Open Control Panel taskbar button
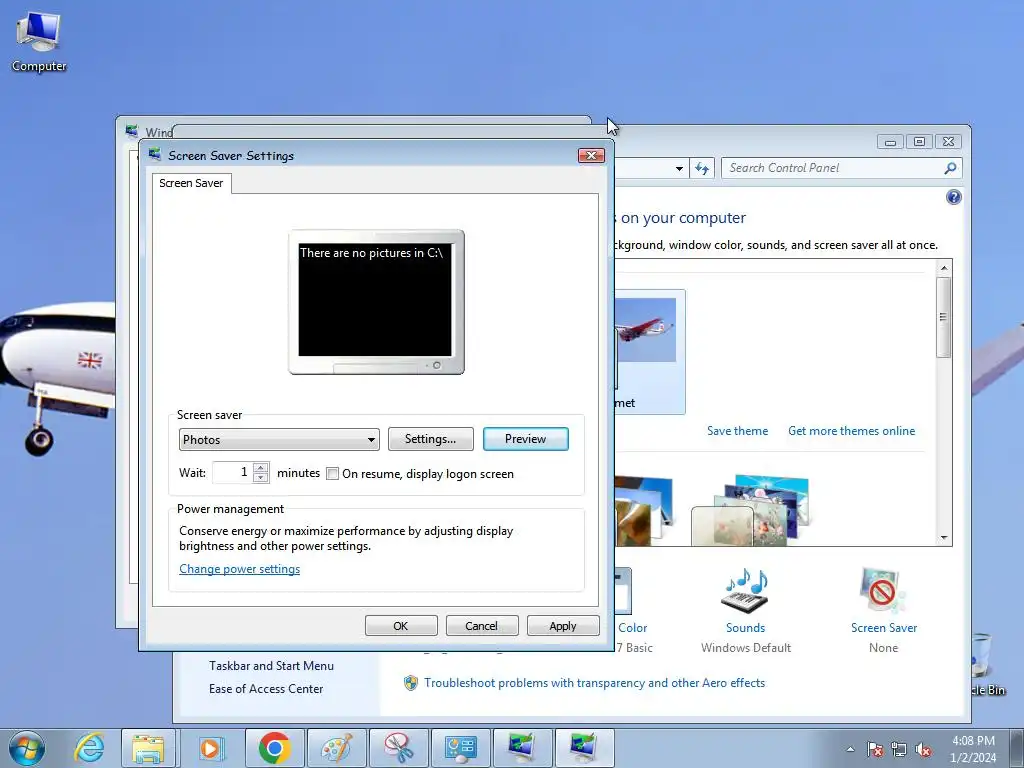Image resolution: width=1024 pixels, height=768 pixels. point(461,748)
